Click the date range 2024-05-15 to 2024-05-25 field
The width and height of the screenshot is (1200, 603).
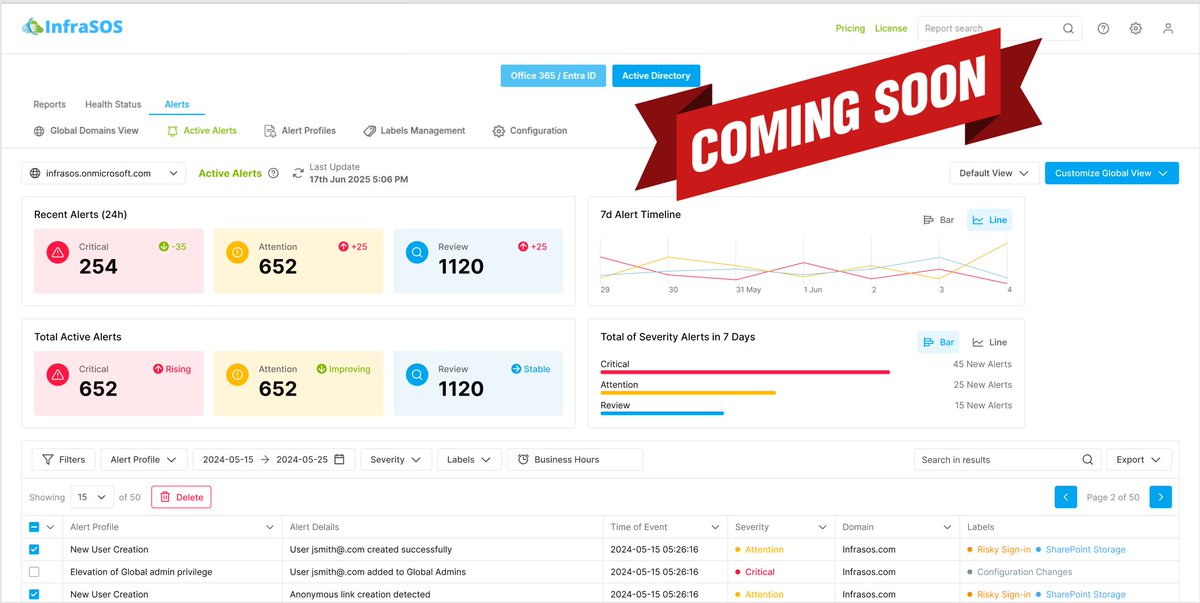(273, 460)
